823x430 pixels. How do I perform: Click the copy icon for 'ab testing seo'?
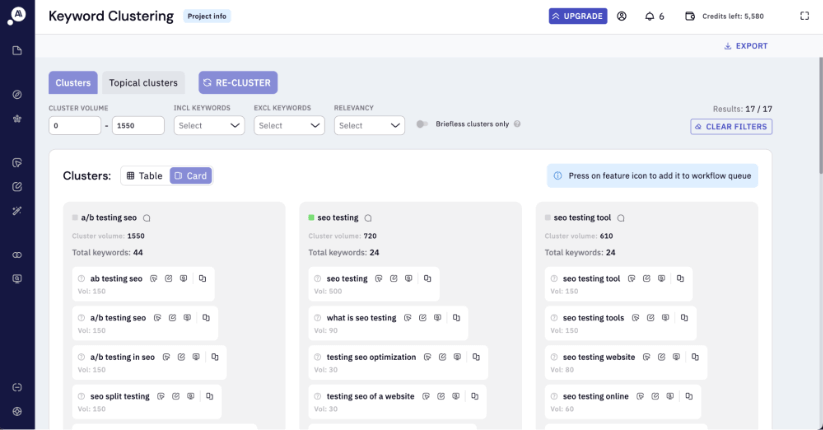pyautogui.click(x=202, y=279)
